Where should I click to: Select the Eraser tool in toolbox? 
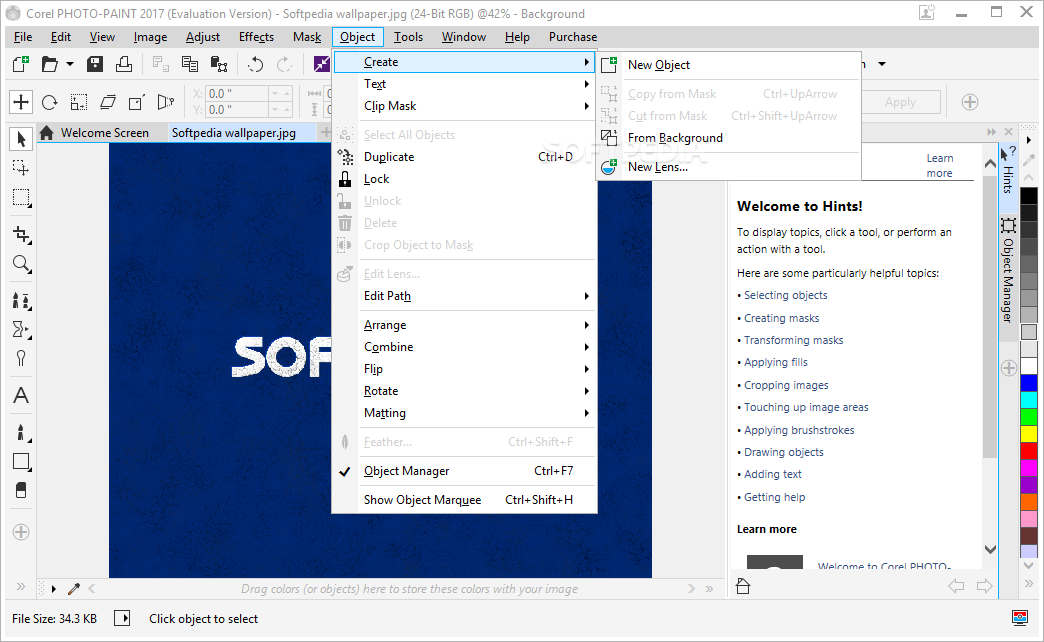[x=21, y=491]
